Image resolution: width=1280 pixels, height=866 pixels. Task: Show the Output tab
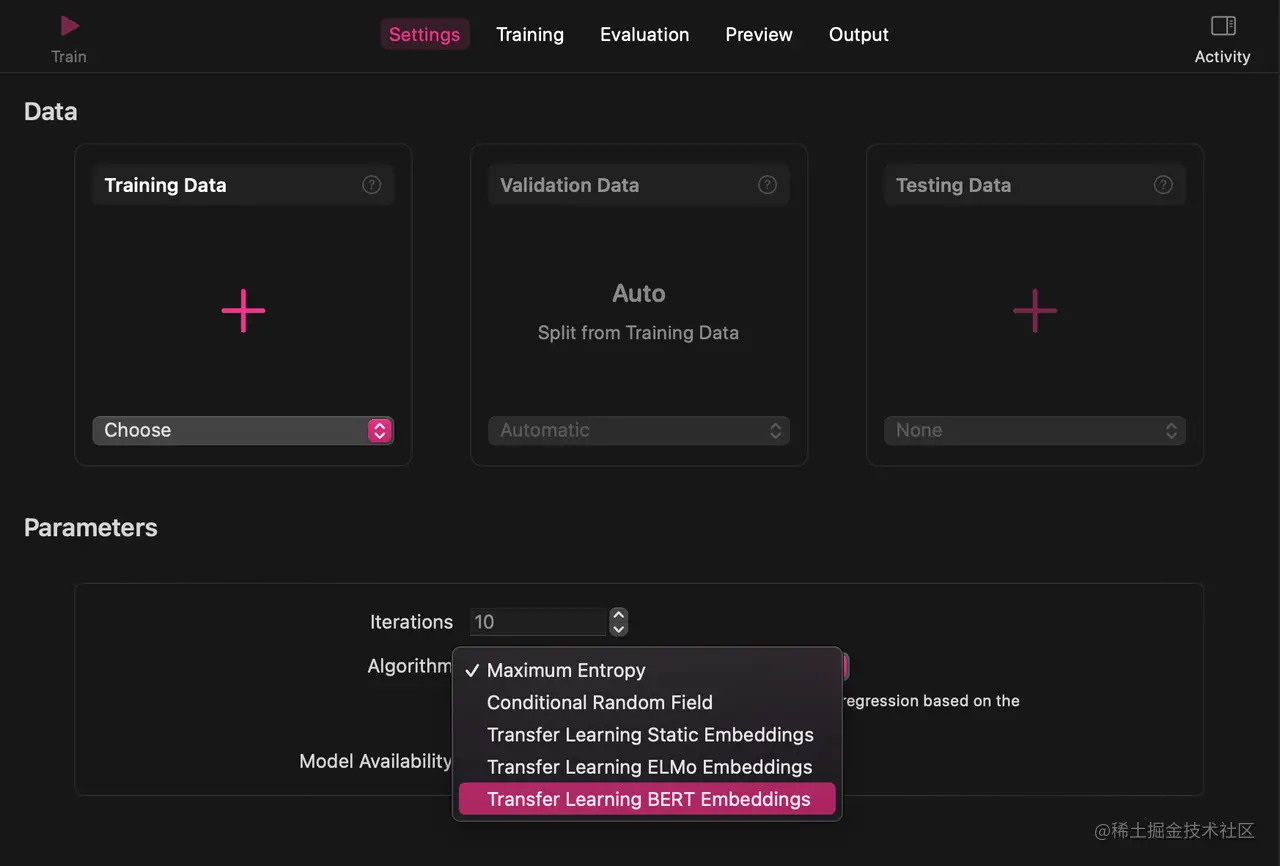pyautogui.click(x=858, y=35)
